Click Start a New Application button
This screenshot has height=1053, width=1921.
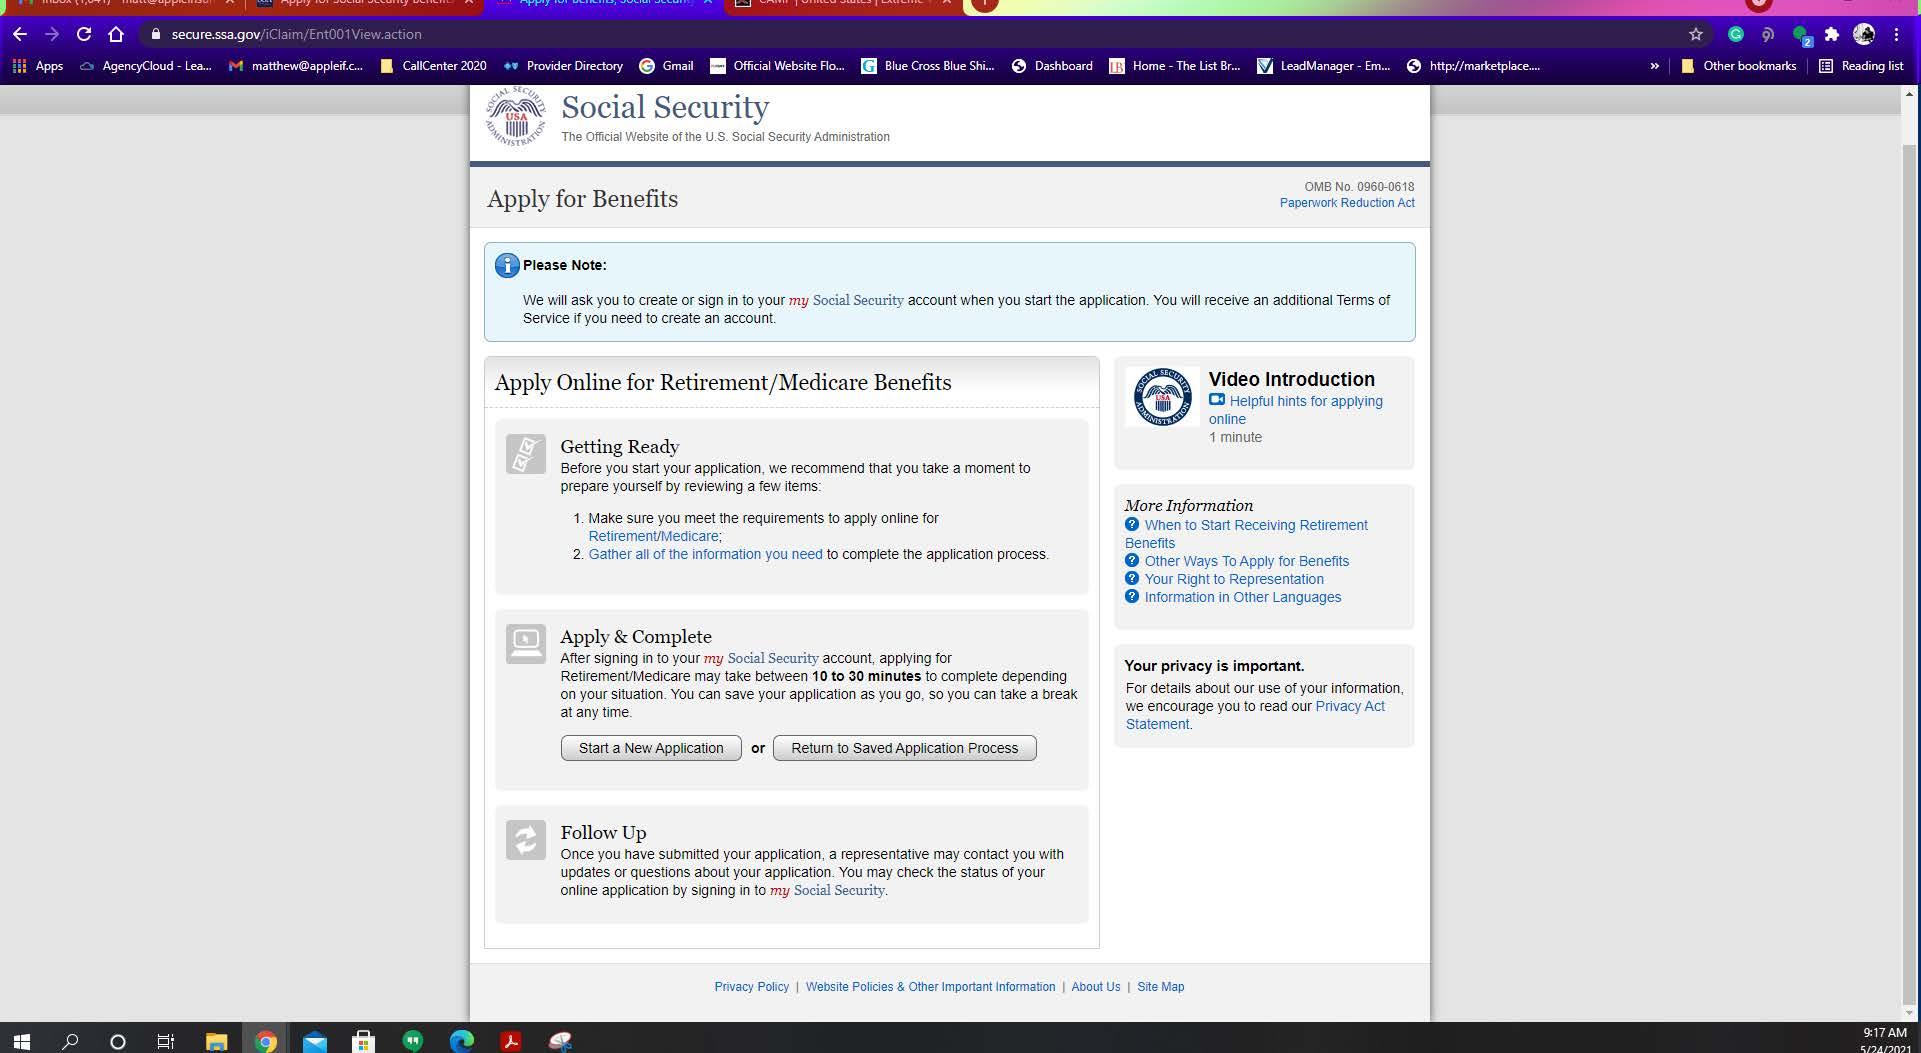point(651,748)
